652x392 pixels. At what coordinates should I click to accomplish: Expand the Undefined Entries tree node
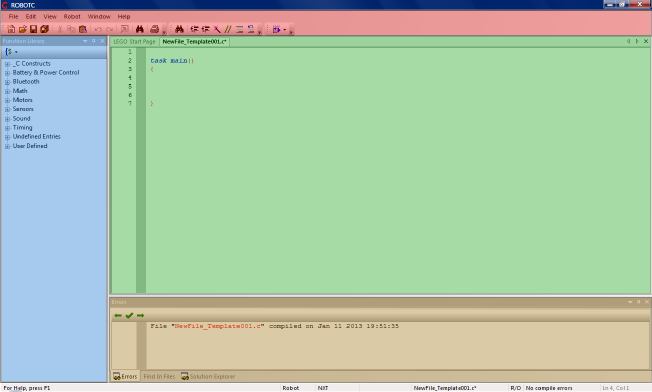(7, 137)
